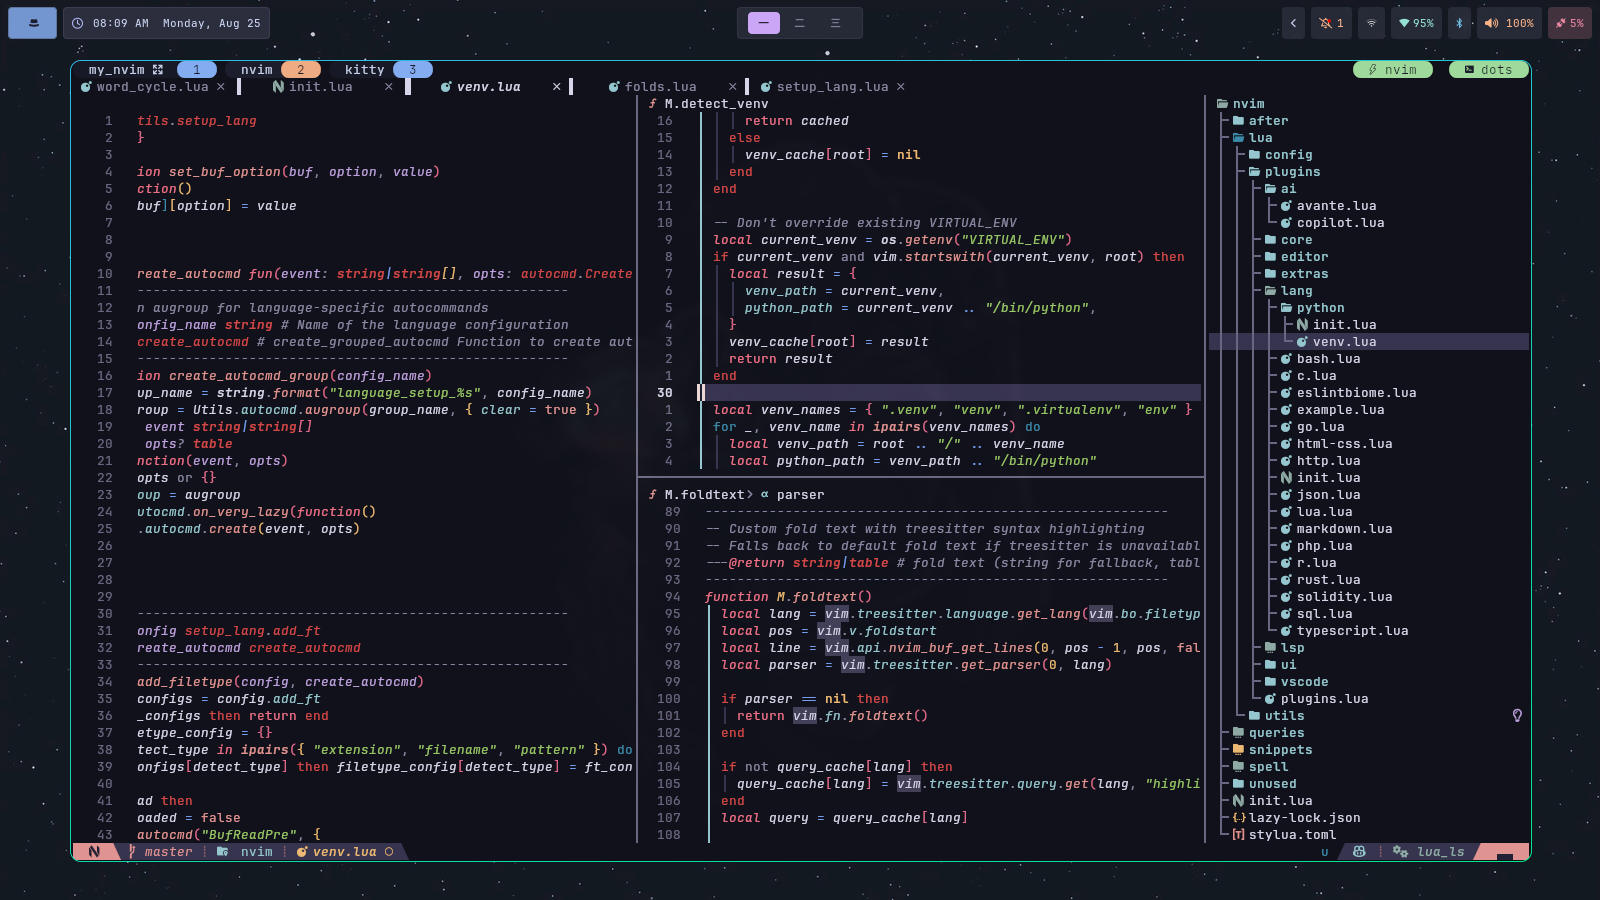
Task: Collapse the python folder in file tree
Action: coord(1320,308)
